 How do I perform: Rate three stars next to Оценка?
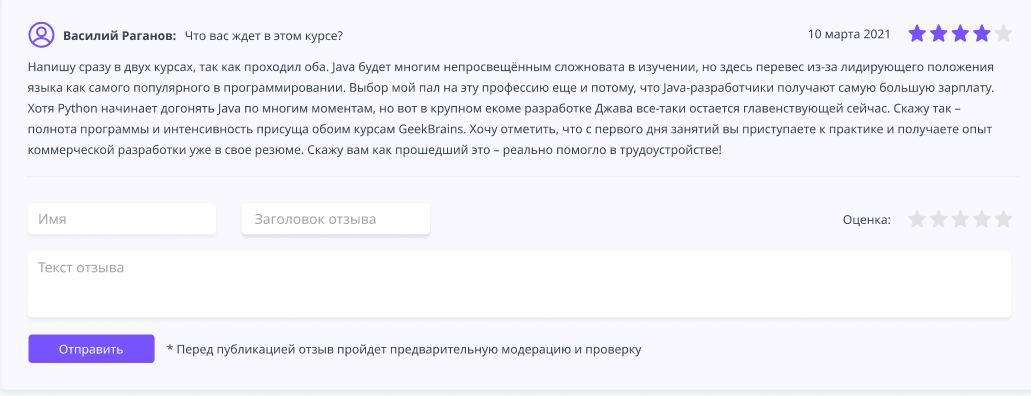960,219
